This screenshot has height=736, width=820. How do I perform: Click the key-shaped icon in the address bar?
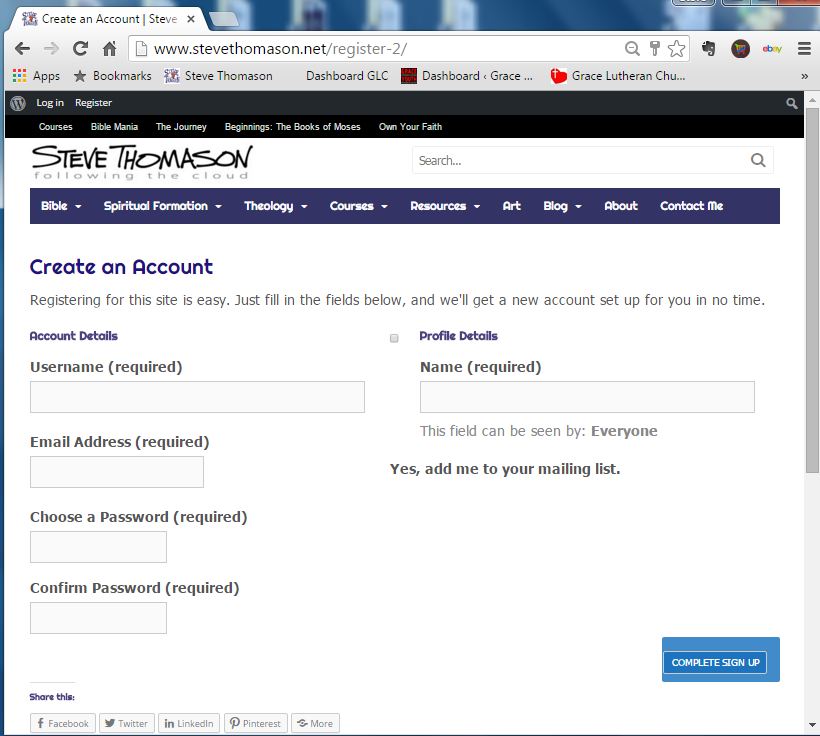tap(655, 47)
